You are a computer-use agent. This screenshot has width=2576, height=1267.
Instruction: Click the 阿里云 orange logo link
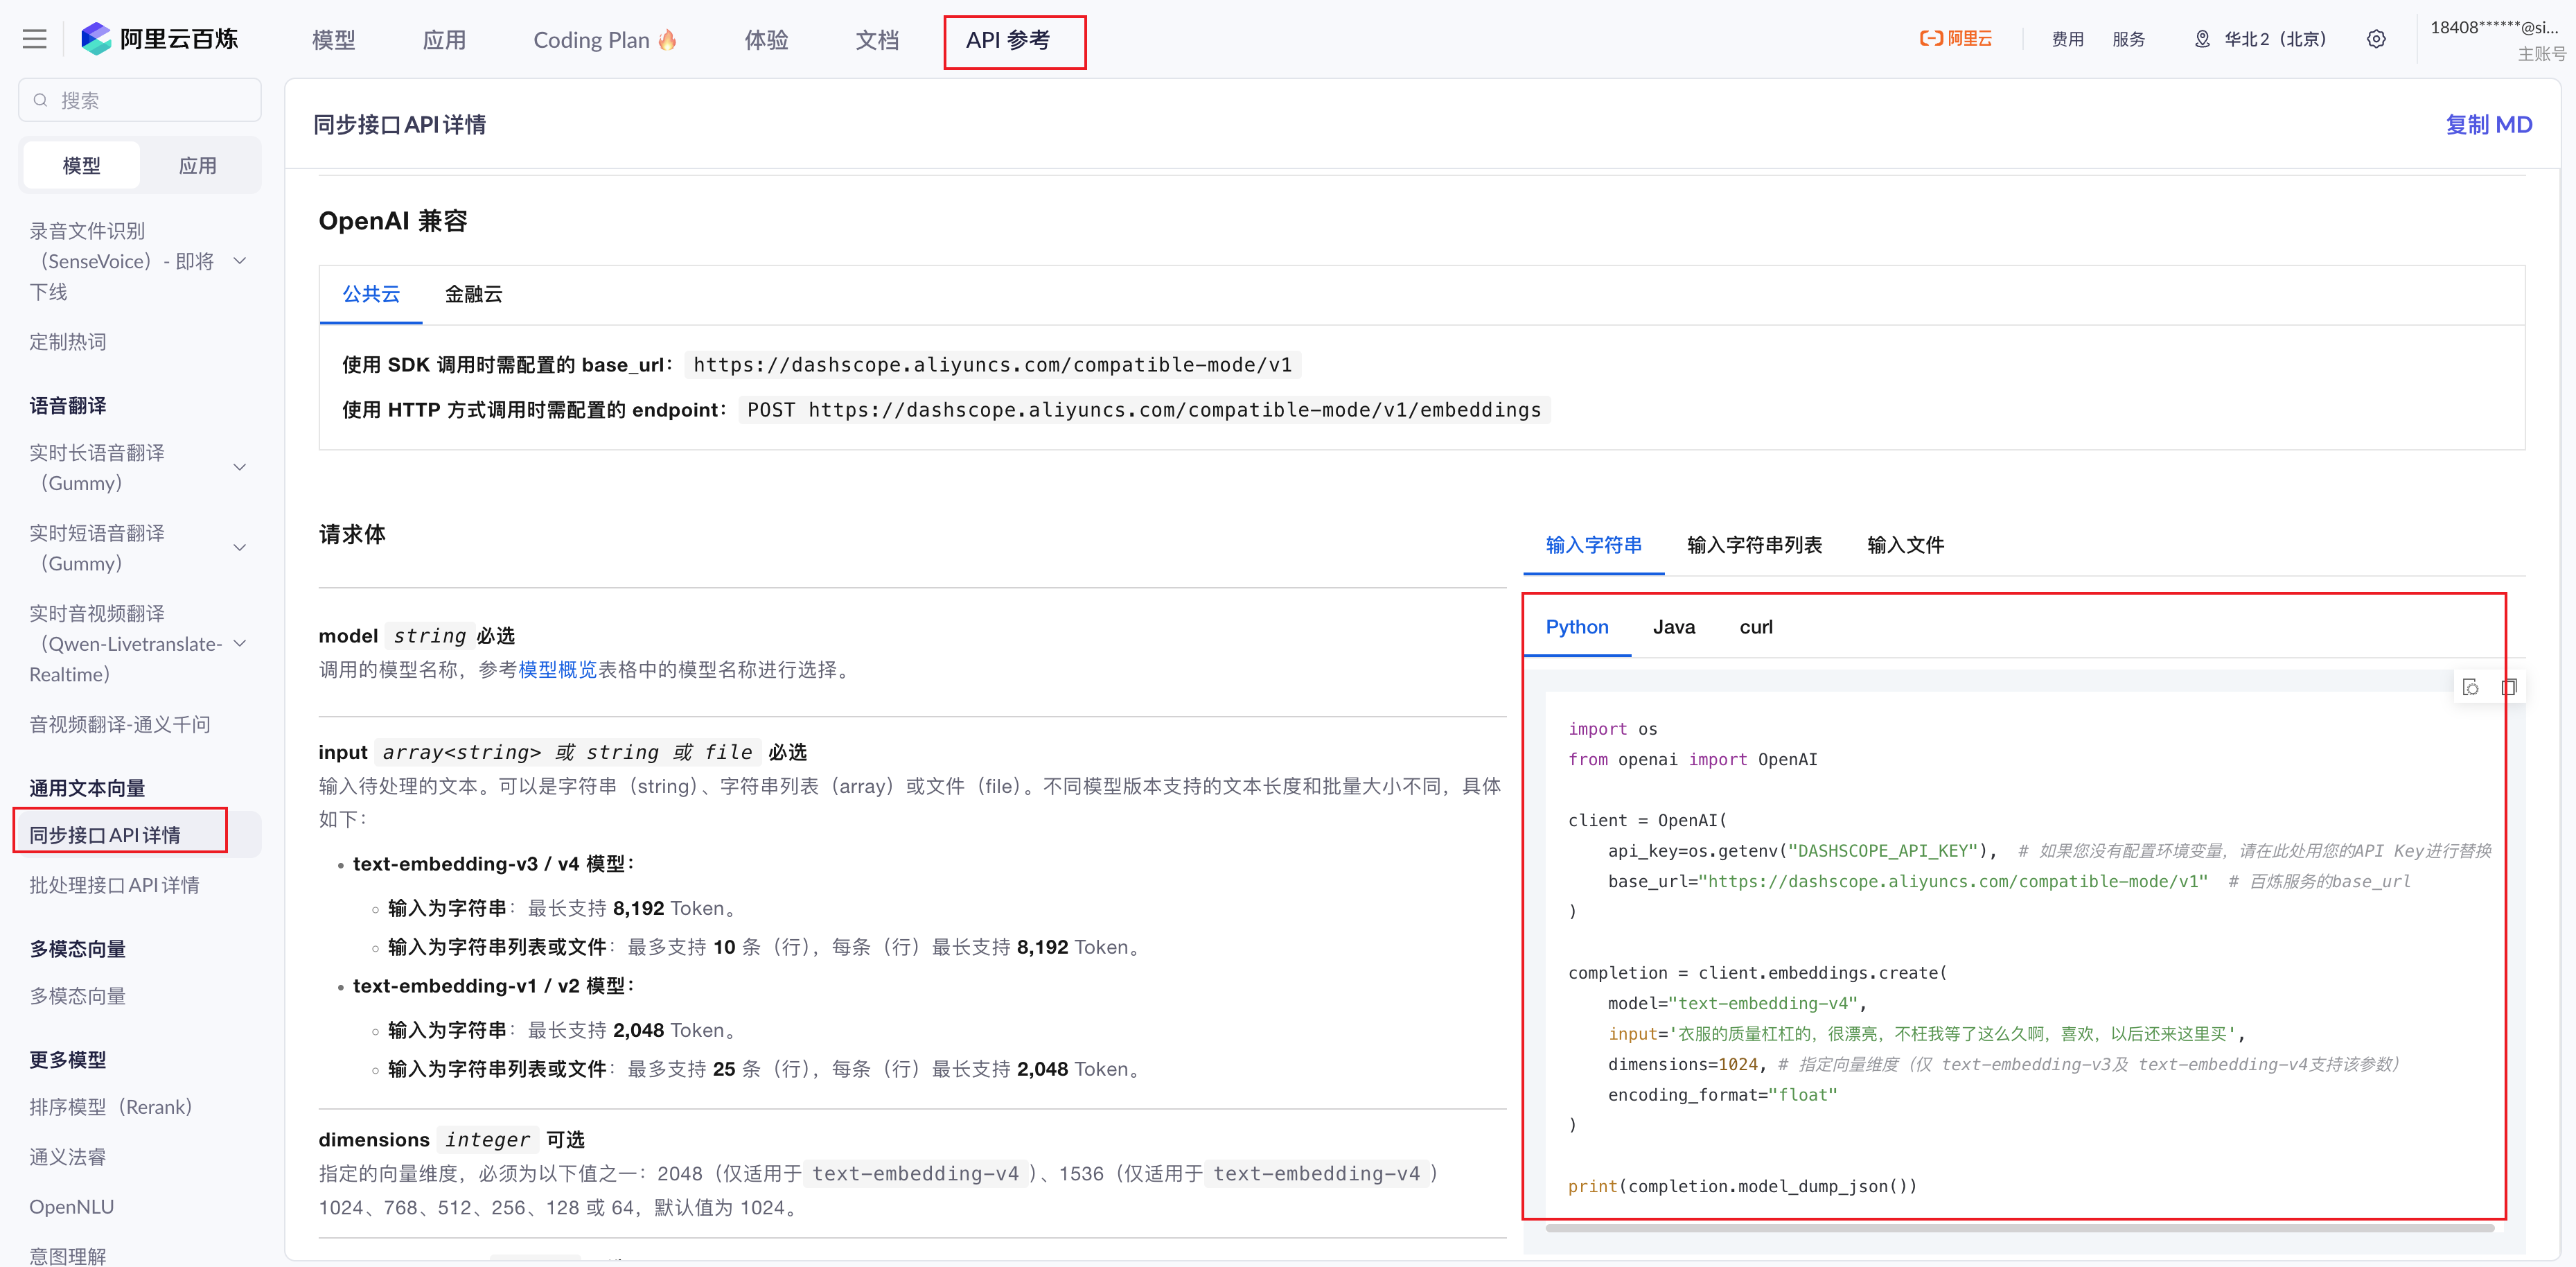click(x=1955, y=39)
